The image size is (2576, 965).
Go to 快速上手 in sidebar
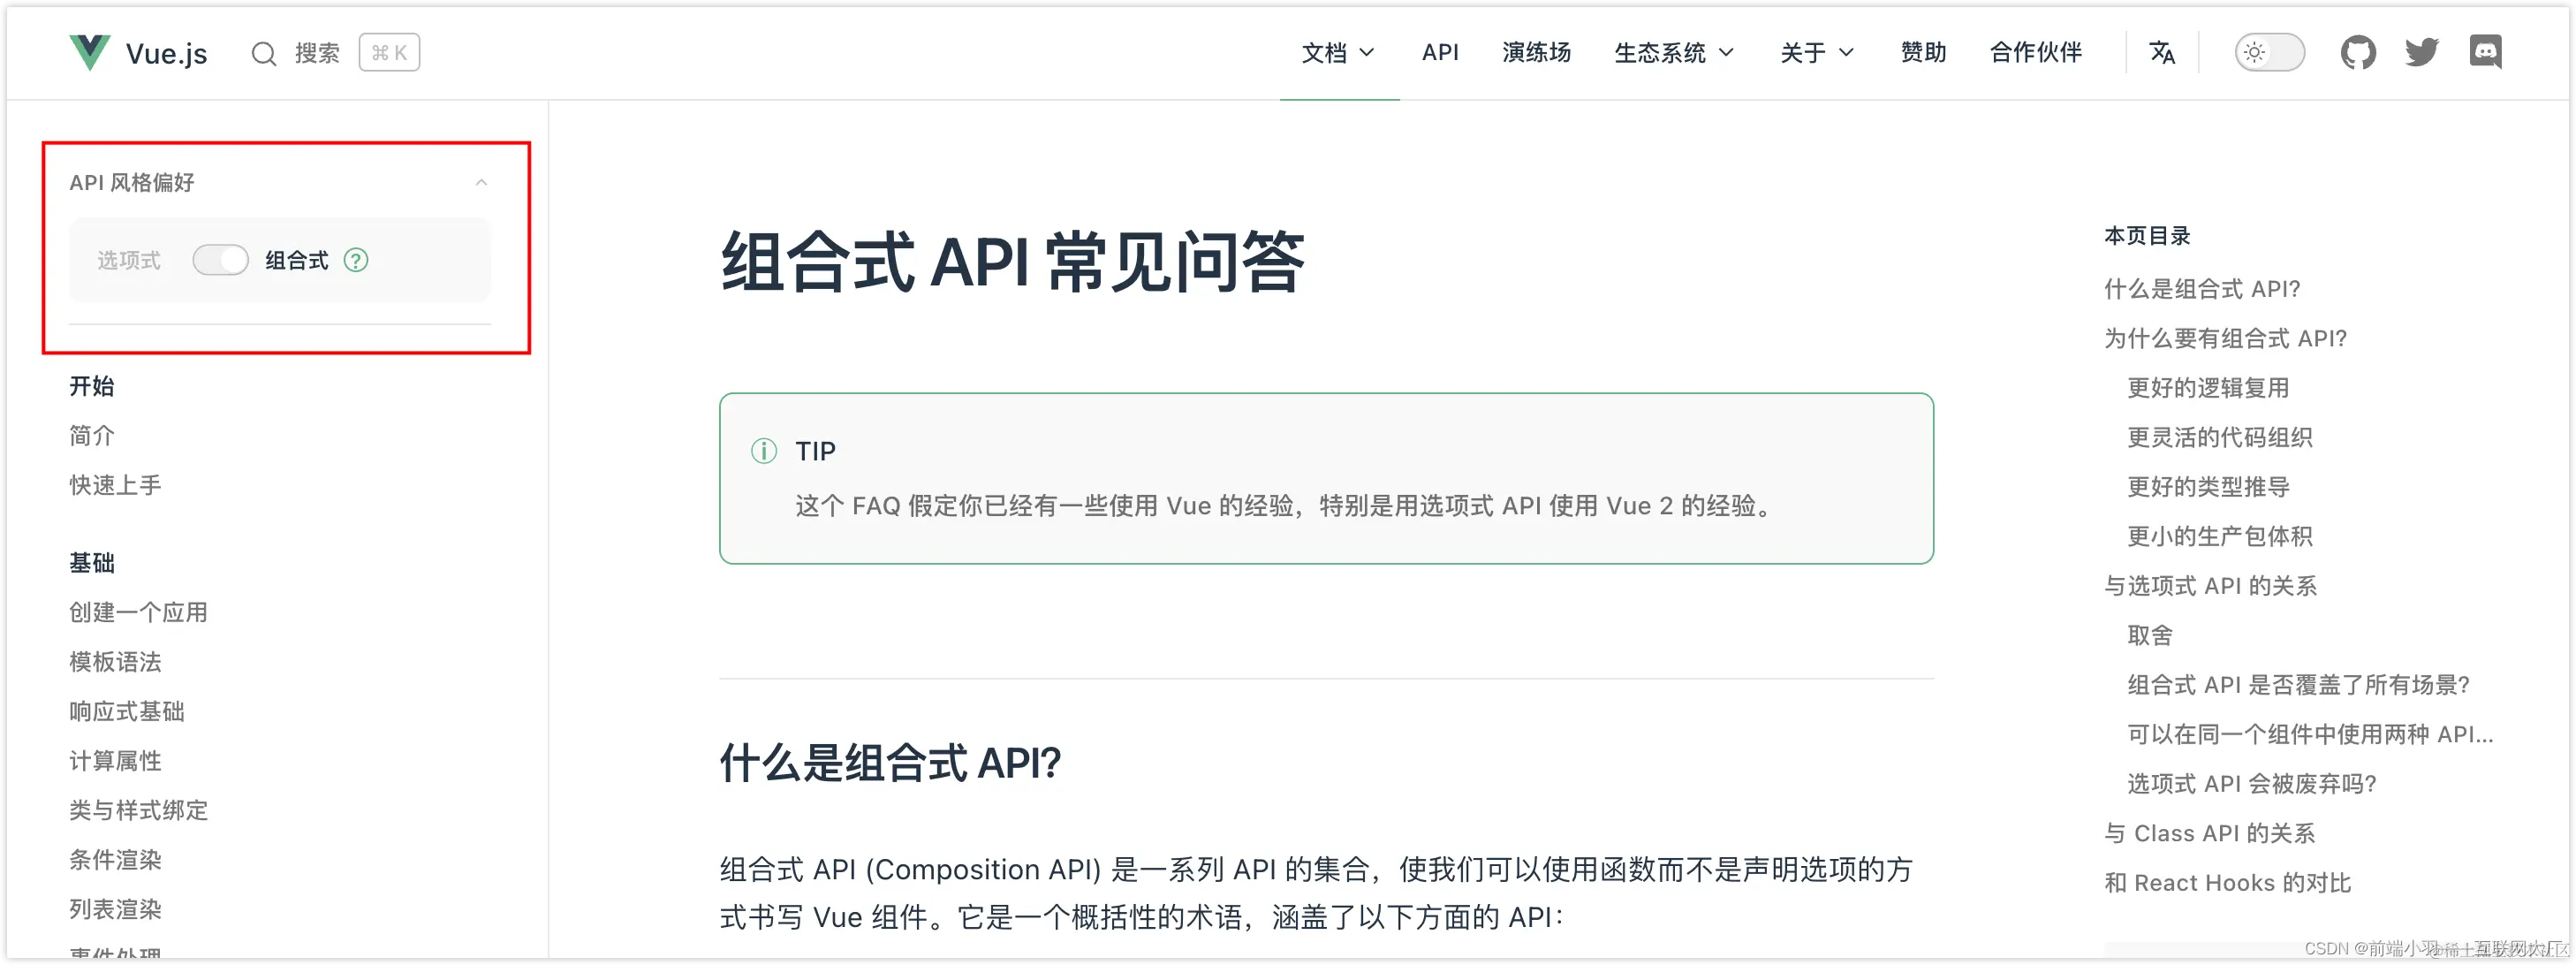115,485
